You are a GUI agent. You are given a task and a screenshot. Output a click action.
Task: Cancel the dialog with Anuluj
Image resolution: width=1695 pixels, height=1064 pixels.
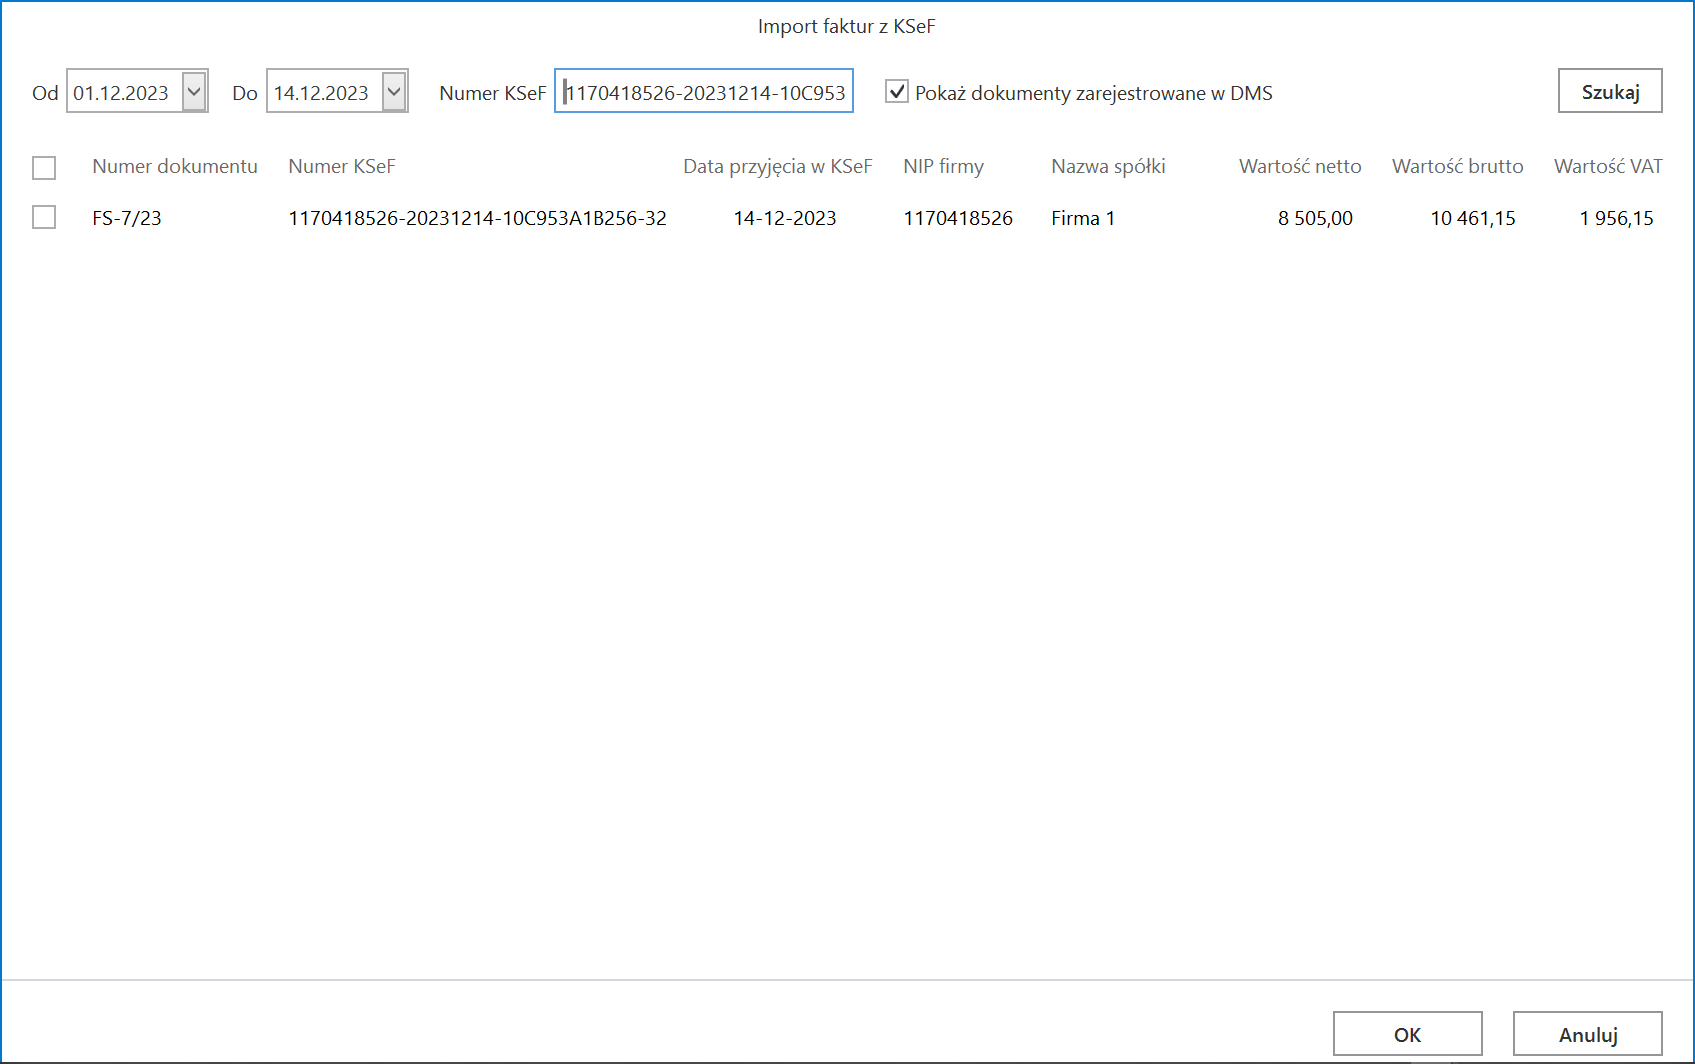point(1587,1034)
